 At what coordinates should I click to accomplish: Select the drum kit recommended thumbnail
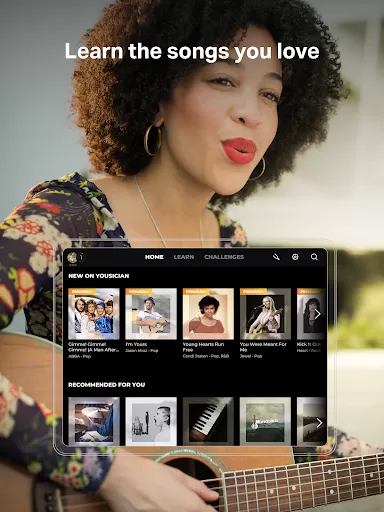click(x=94, y=421)
